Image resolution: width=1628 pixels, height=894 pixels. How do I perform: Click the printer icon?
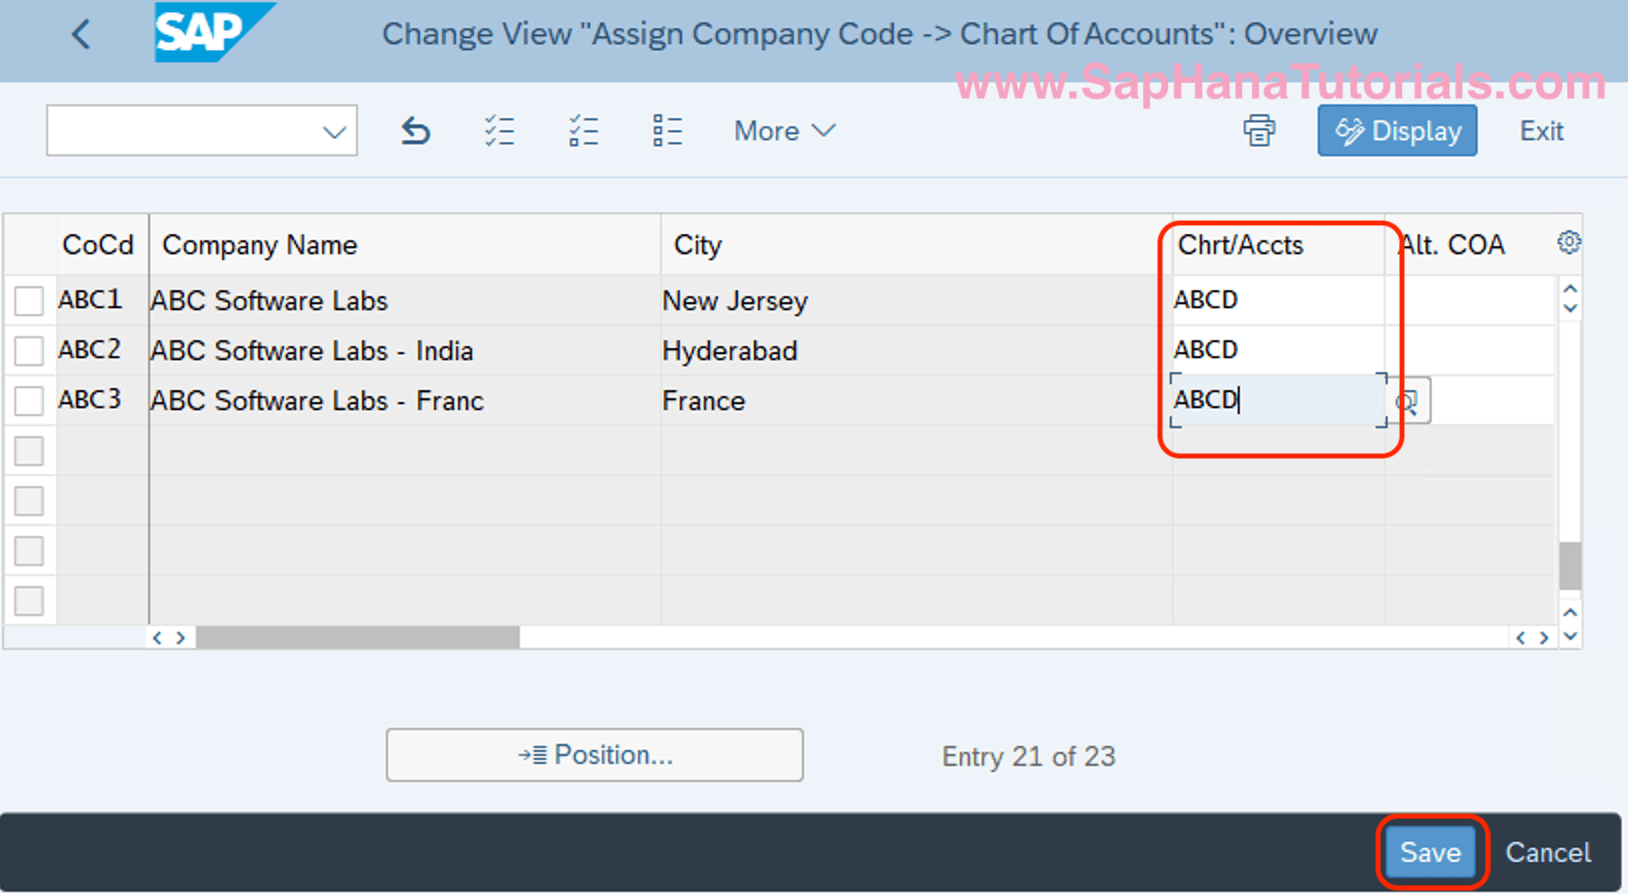click(1259, 131)
